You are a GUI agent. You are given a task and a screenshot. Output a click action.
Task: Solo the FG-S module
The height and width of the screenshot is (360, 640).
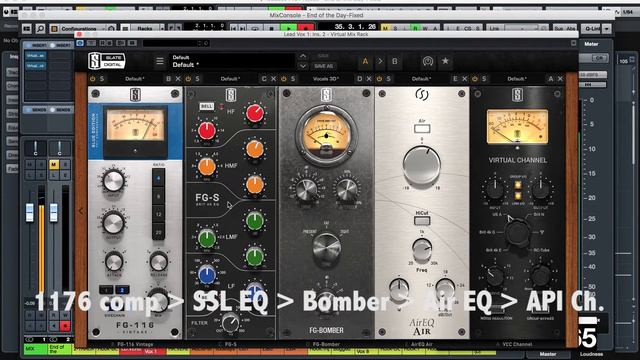tap(197, 79)
